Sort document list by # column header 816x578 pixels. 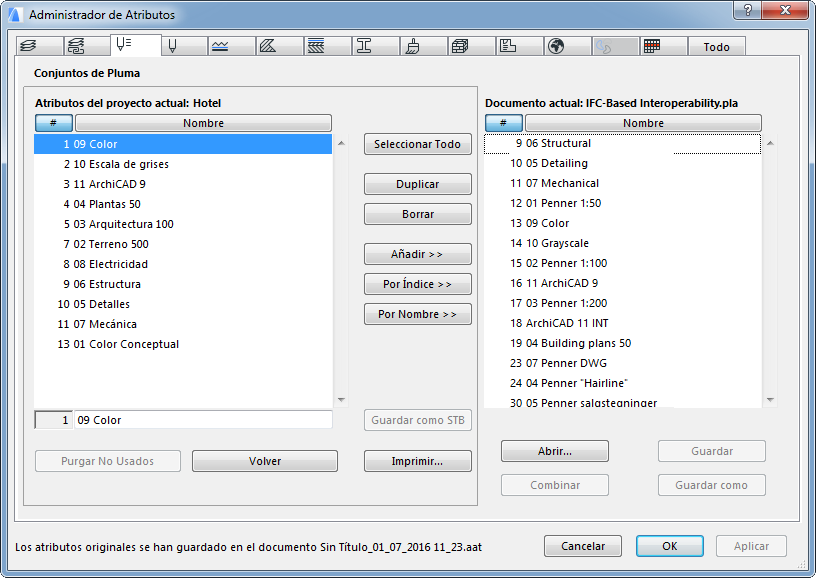503,123
